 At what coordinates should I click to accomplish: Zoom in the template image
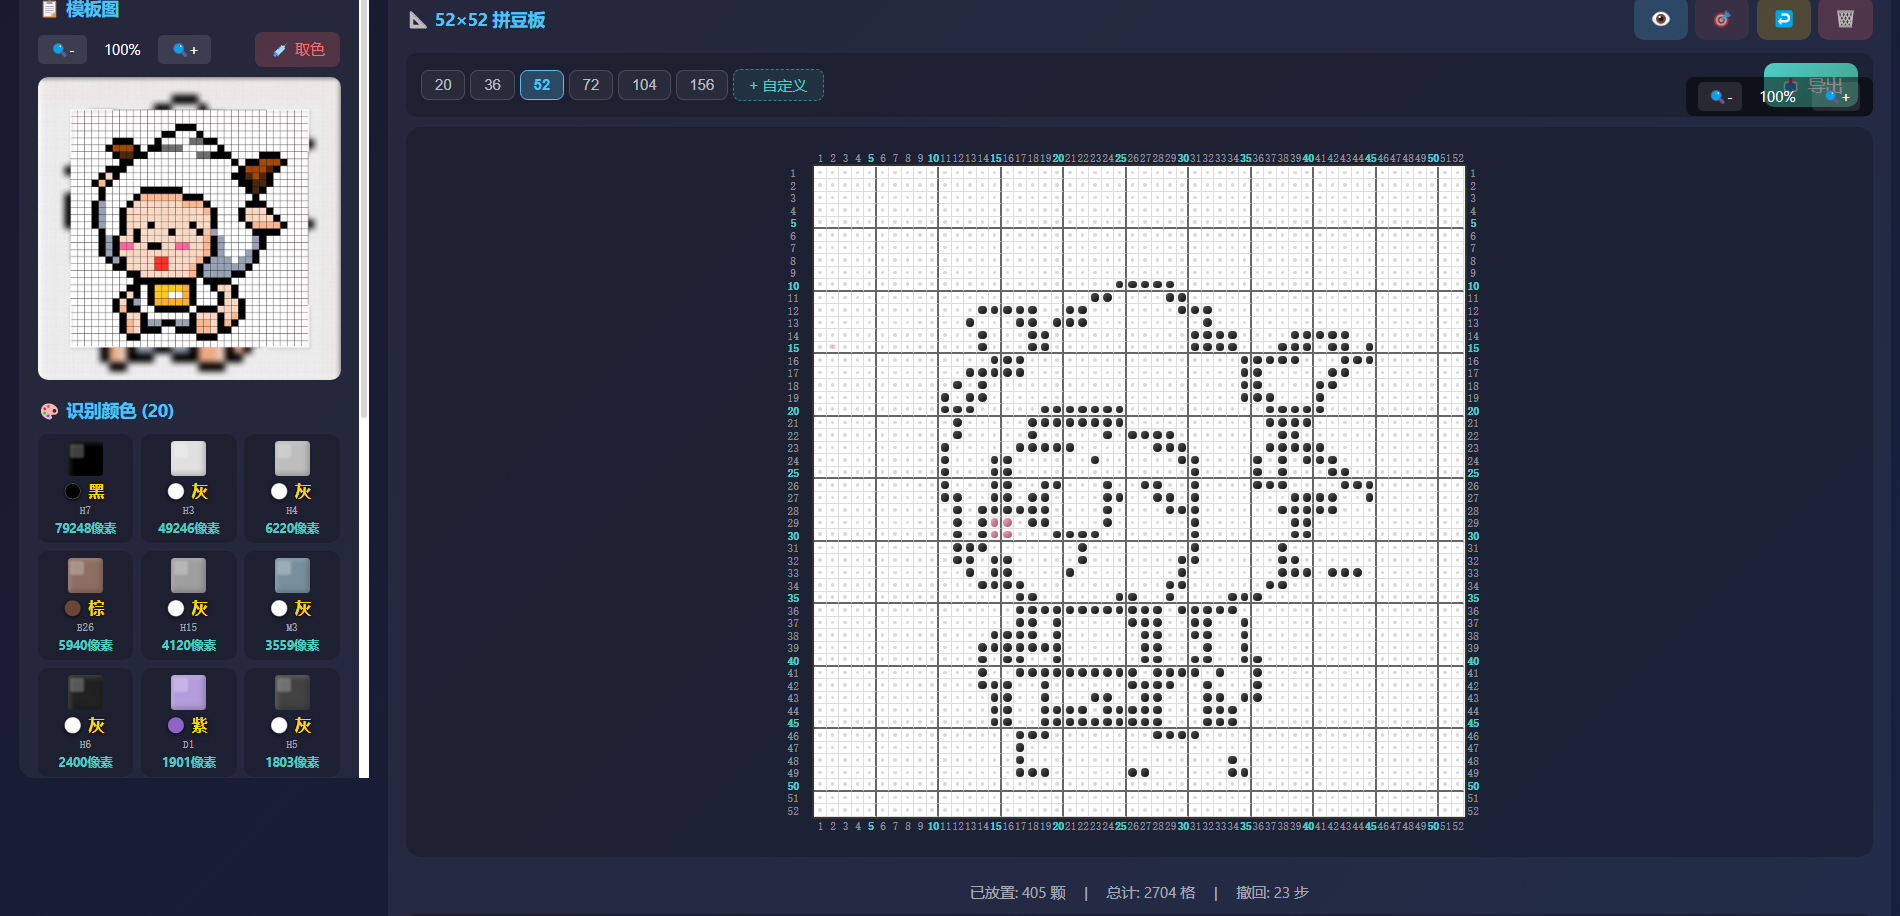184,50
